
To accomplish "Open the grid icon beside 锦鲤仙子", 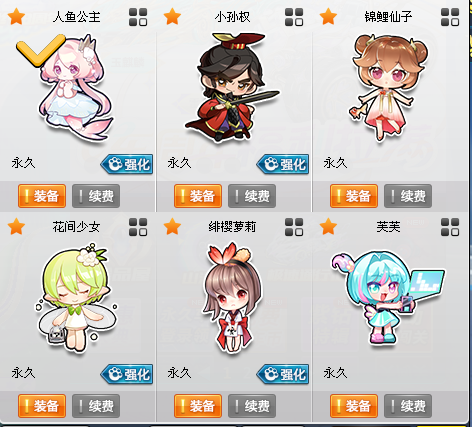I will [x=450, y=17].
